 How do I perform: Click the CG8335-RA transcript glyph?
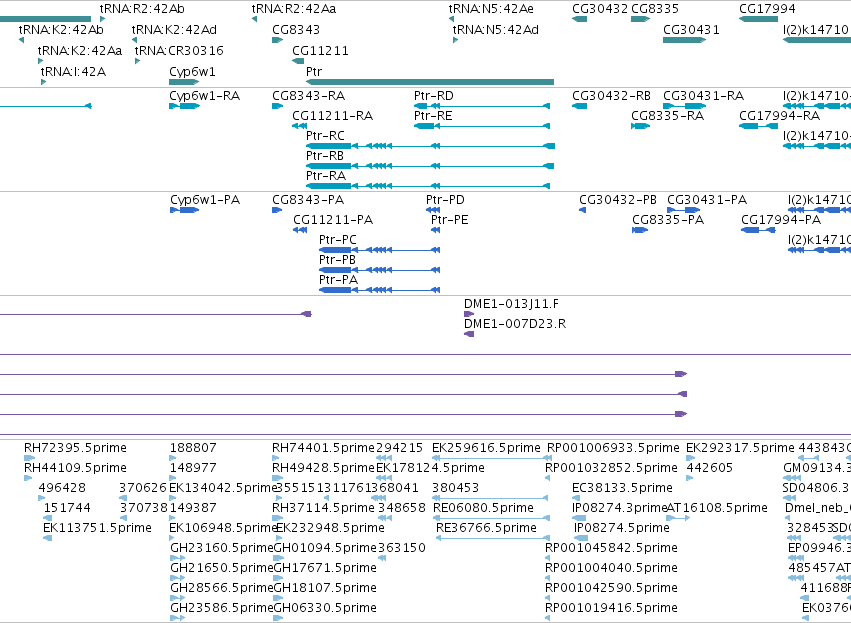tap(640, 126)
